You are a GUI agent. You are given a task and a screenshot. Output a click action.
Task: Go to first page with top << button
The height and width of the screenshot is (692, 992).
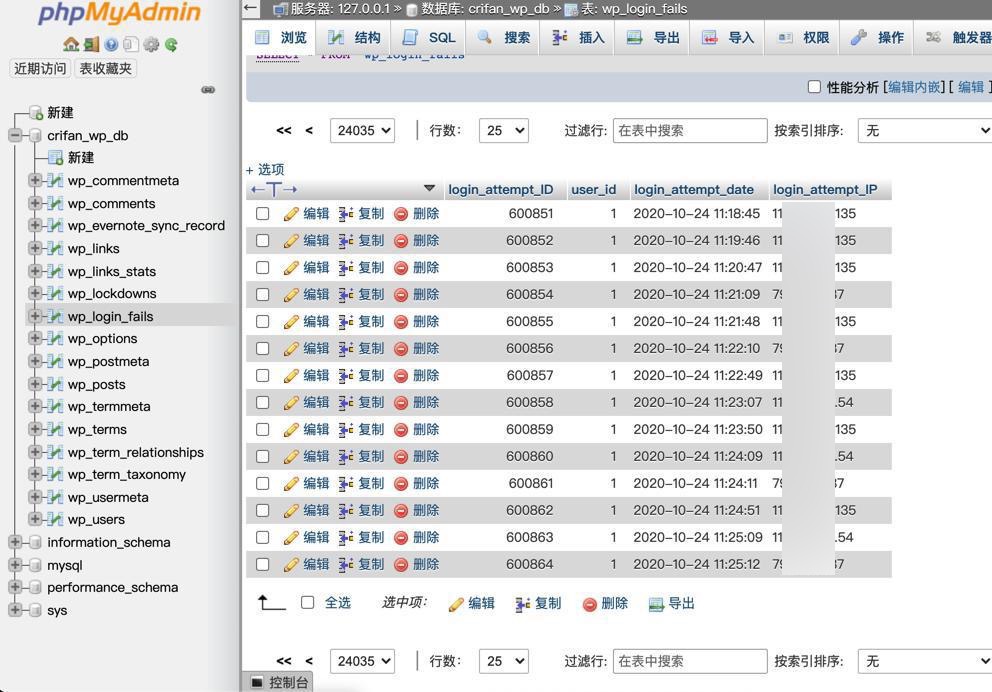click(284, 131)
